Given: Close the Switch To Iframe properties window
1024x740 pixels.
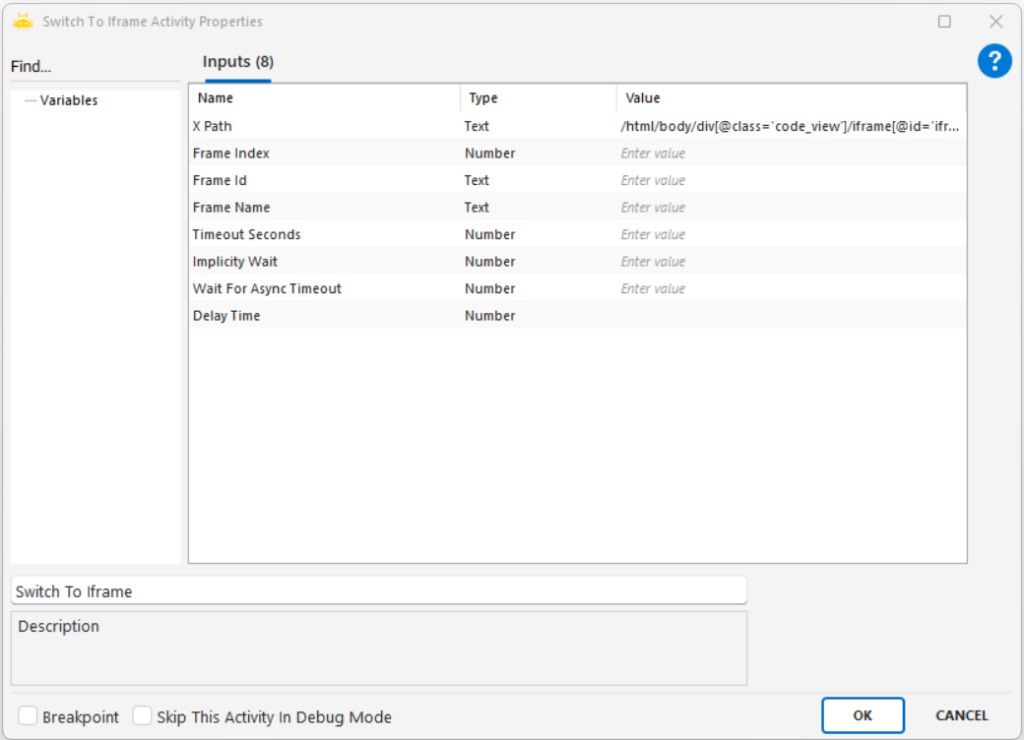Looking at the screenshot, I should pyautogui.click(x=995, y=21).
